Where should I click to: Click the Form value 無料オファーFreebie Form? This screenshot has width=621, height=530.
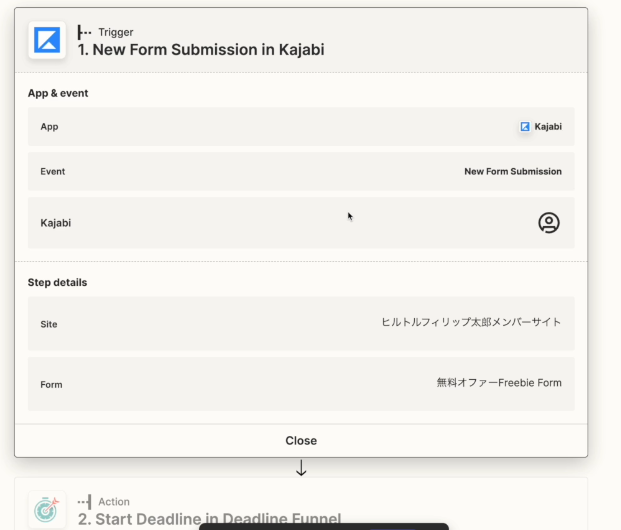499,383
